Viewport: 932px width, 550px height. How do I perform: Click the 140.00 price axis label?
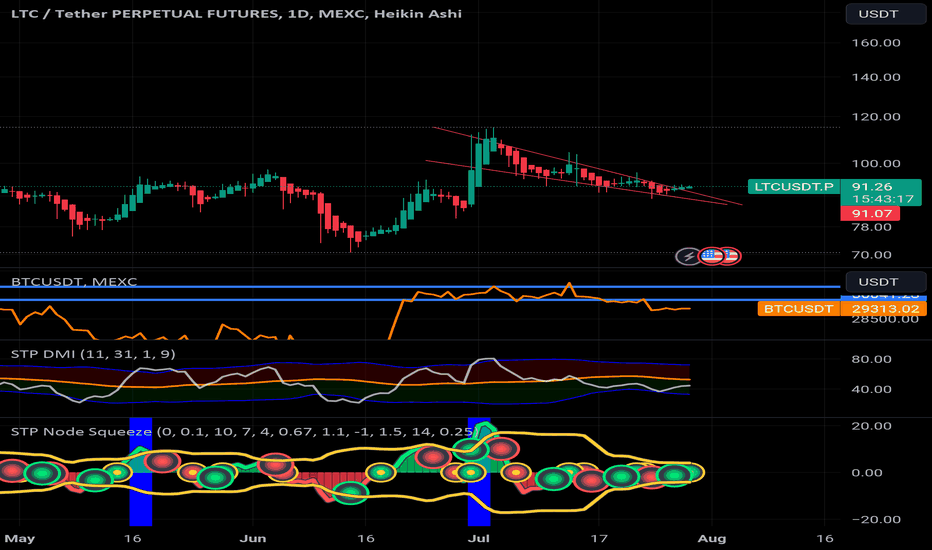876,77
